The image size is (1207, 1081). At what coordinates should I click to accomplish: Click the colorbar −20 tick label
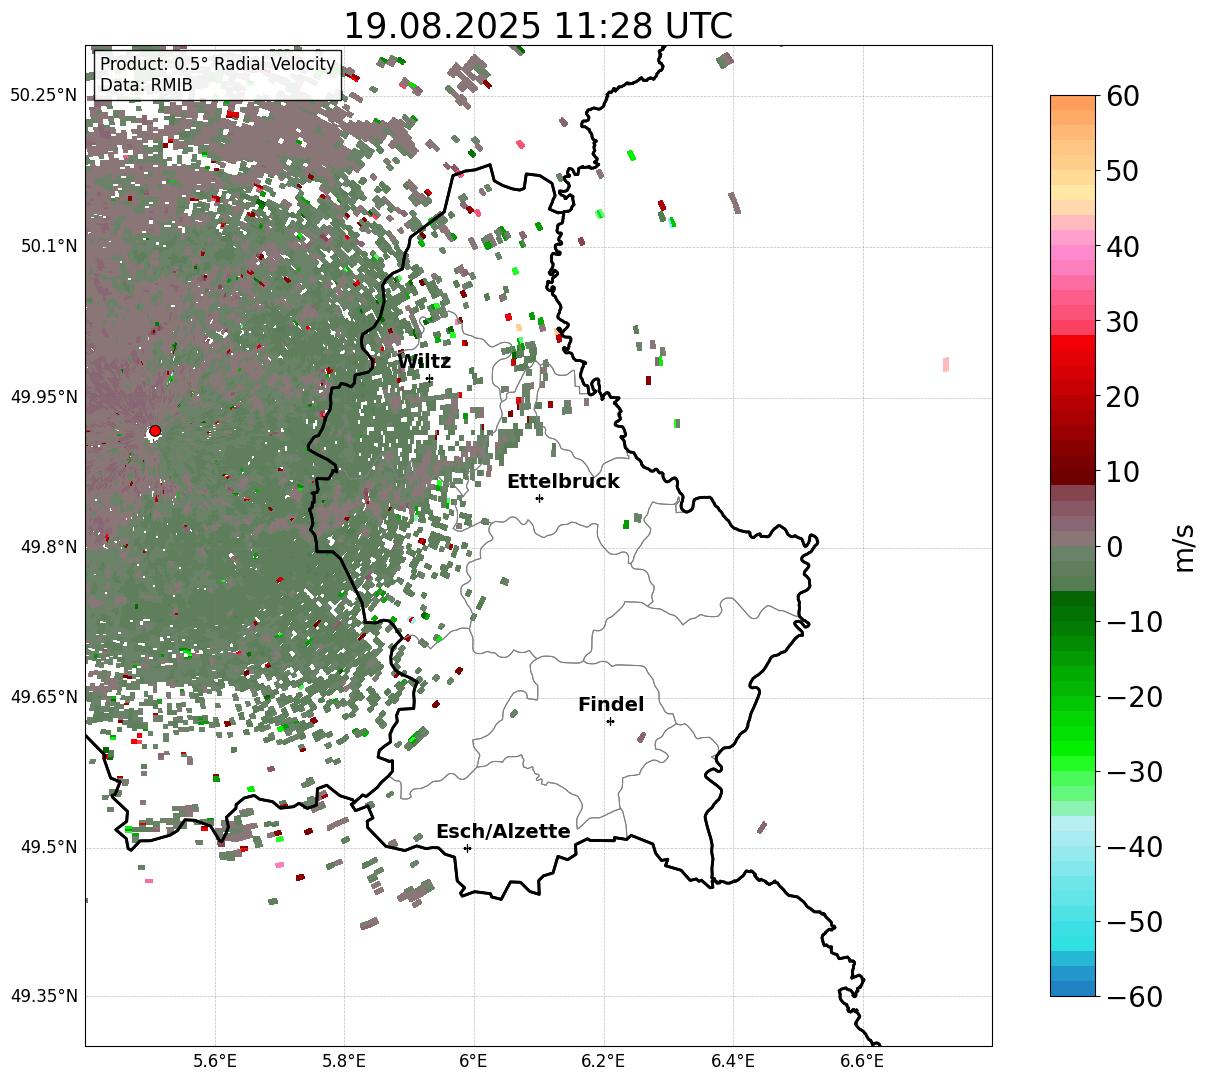coord(1134,696)
